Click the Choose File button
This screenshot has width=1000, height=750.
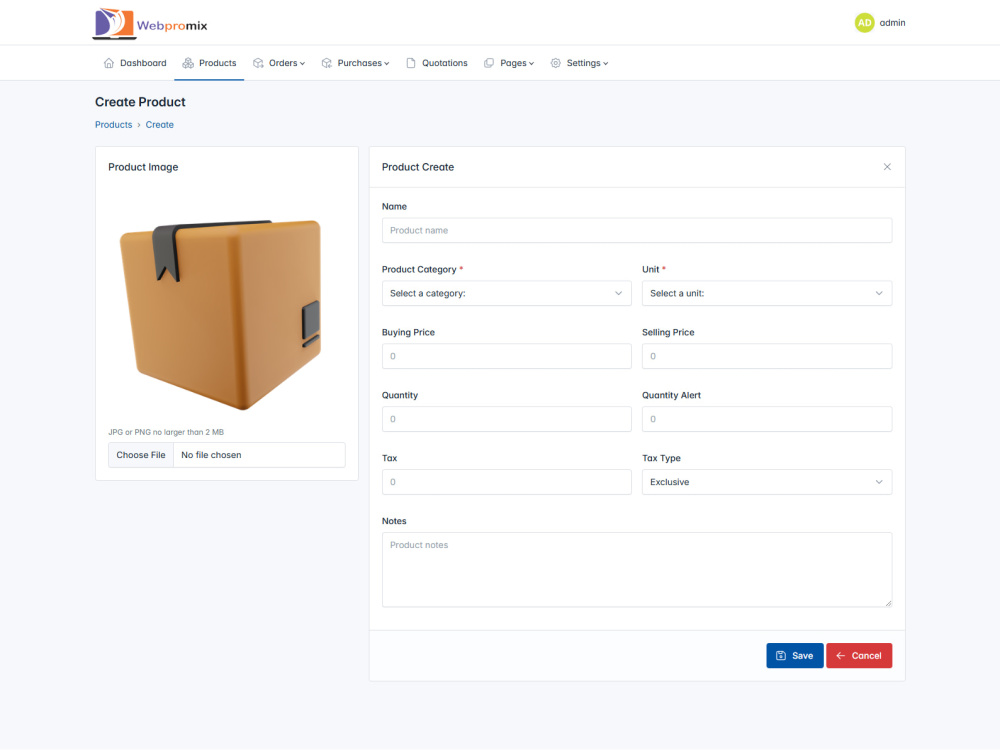pyautogui.click(x=141, y=455)
